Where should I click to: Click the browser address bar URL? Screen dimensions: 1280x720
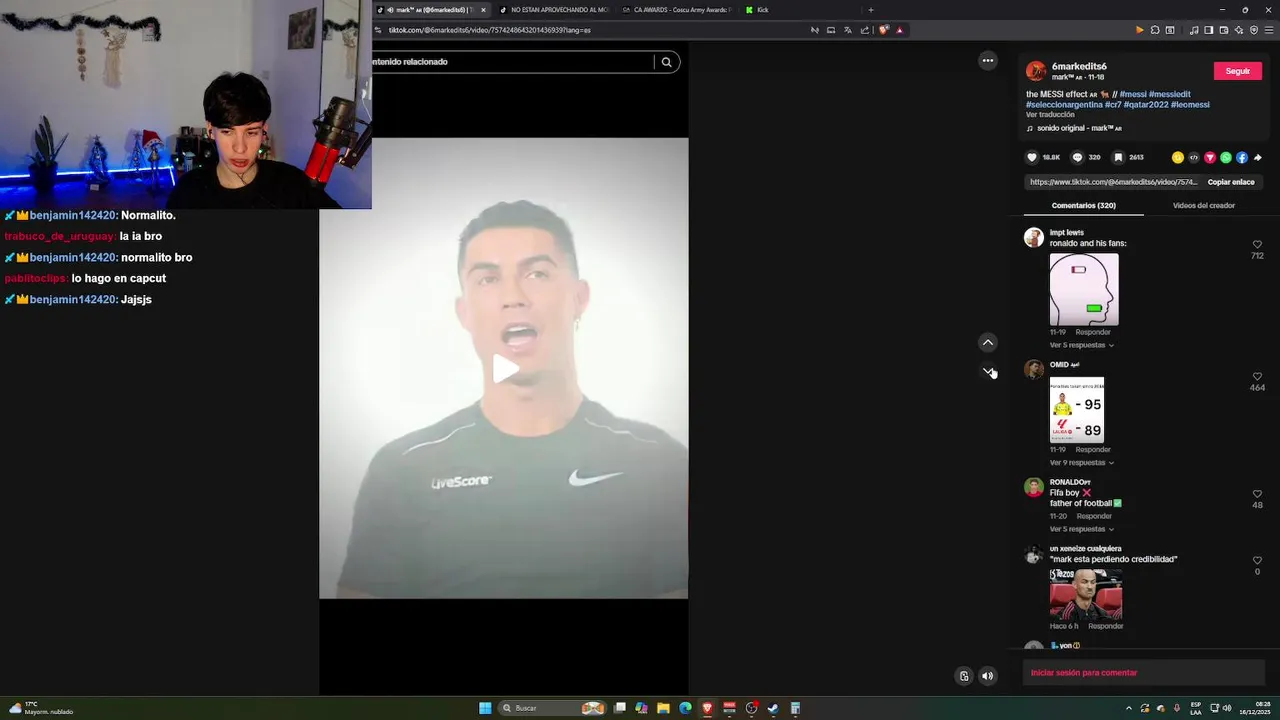[x=490, y=30]
